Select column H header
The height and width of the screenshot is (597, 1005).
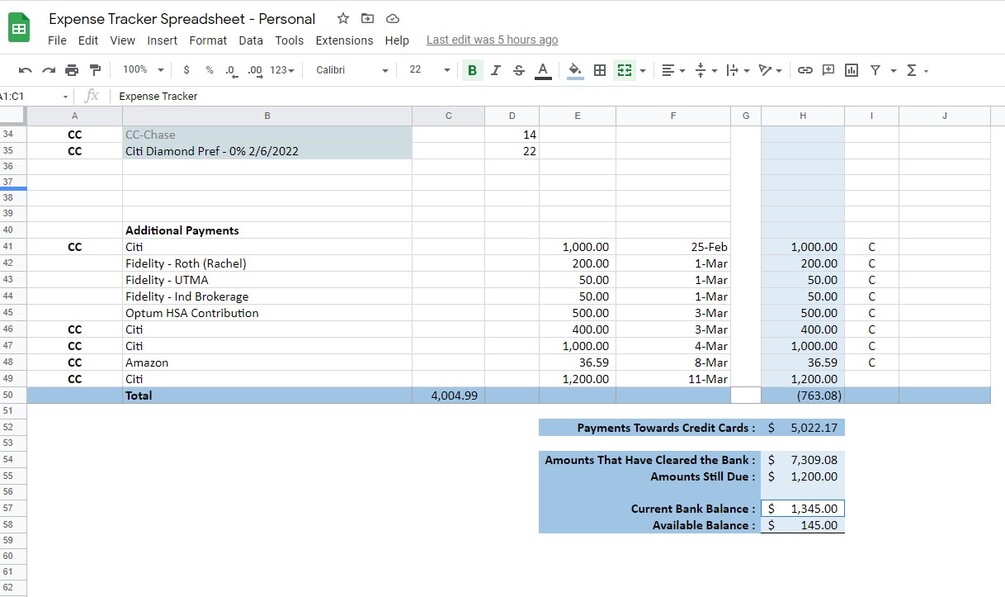[x=802, y=116]
